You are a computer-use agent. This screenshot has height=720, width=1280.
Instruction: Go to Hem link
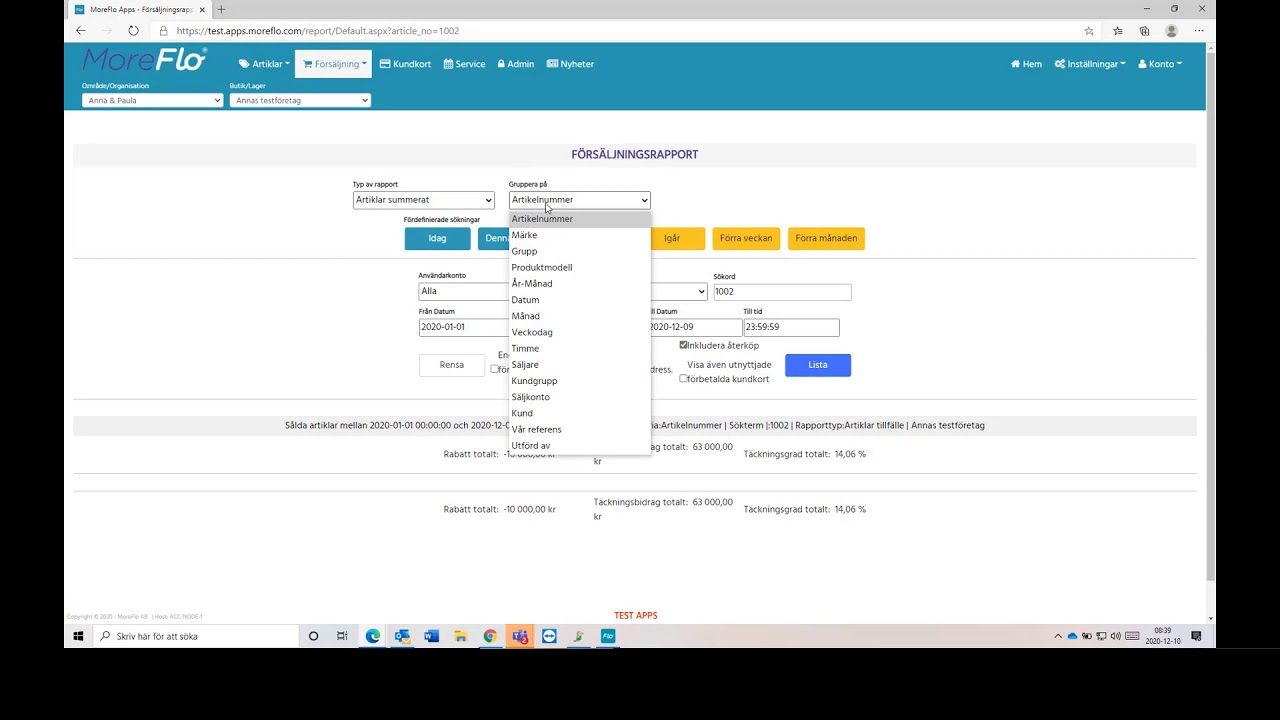[1026, 64]
